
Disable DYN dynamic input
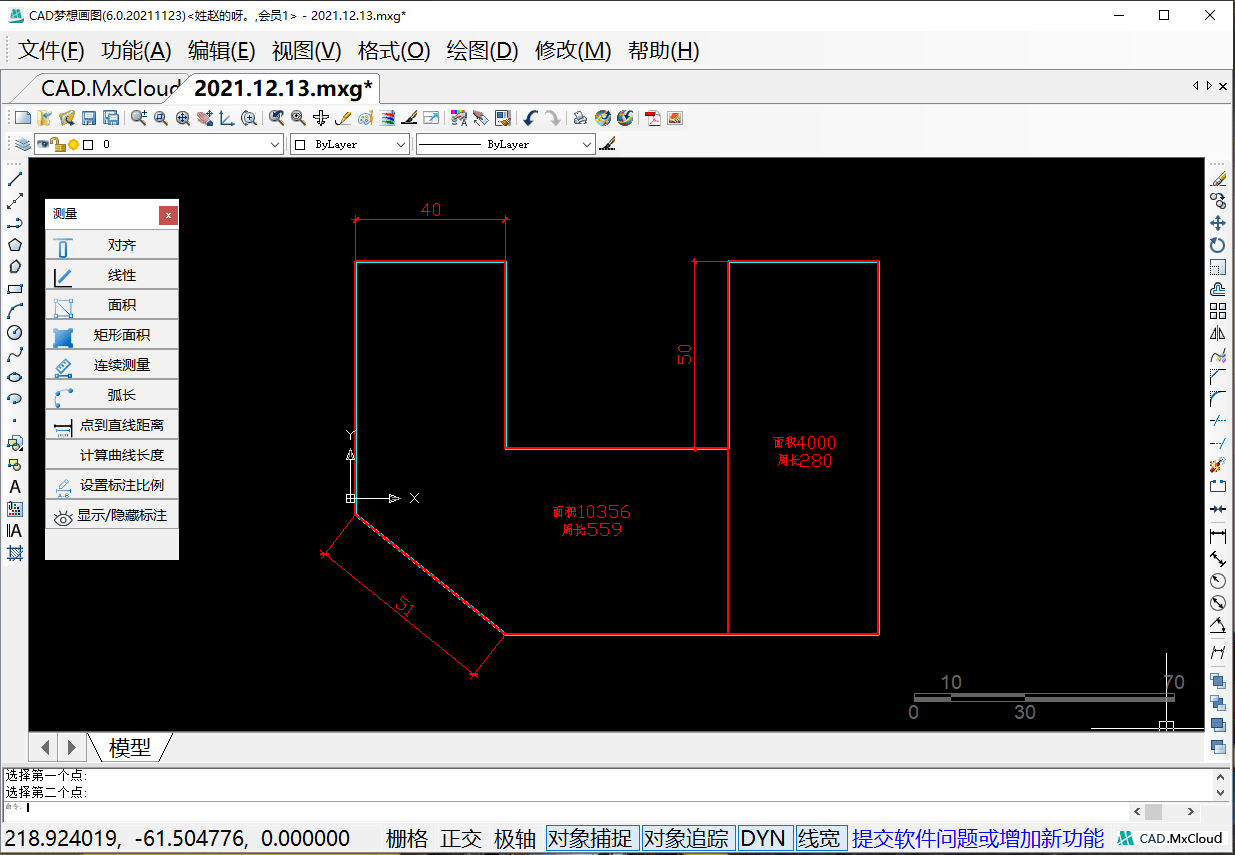tap(764, 838)
